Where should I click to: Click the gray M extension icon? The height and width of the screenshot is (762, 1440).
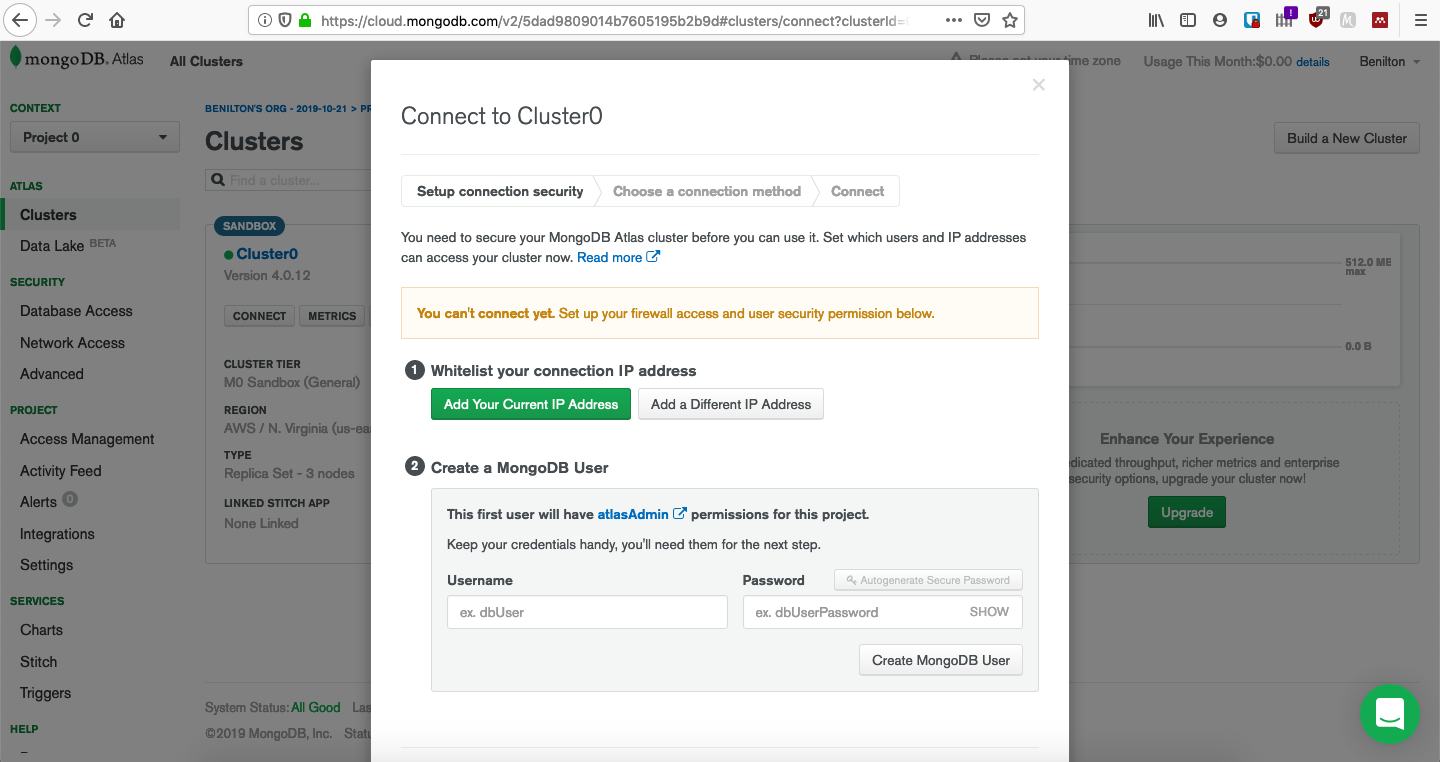[1348, 20]
